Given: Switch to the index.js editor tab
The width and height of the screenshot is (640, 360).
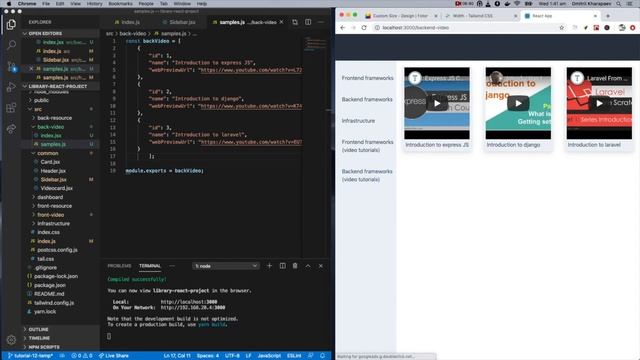Looking at the screenshot, I should [x=127, y=22].
